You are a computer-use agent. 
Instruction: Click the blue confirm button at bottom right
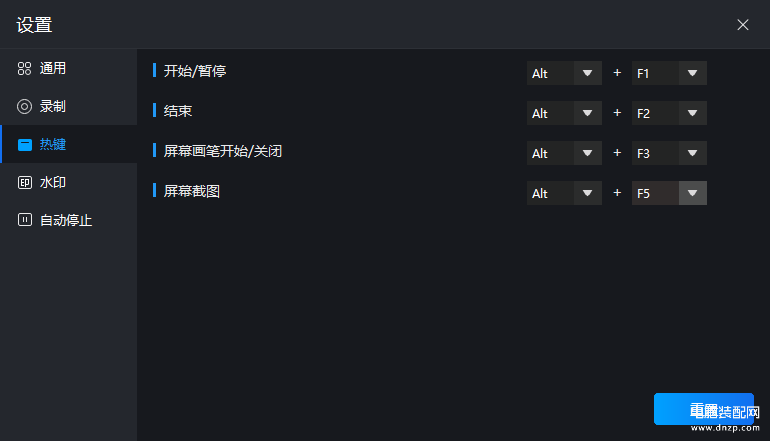pyautogui.click(x=704, y=409)
